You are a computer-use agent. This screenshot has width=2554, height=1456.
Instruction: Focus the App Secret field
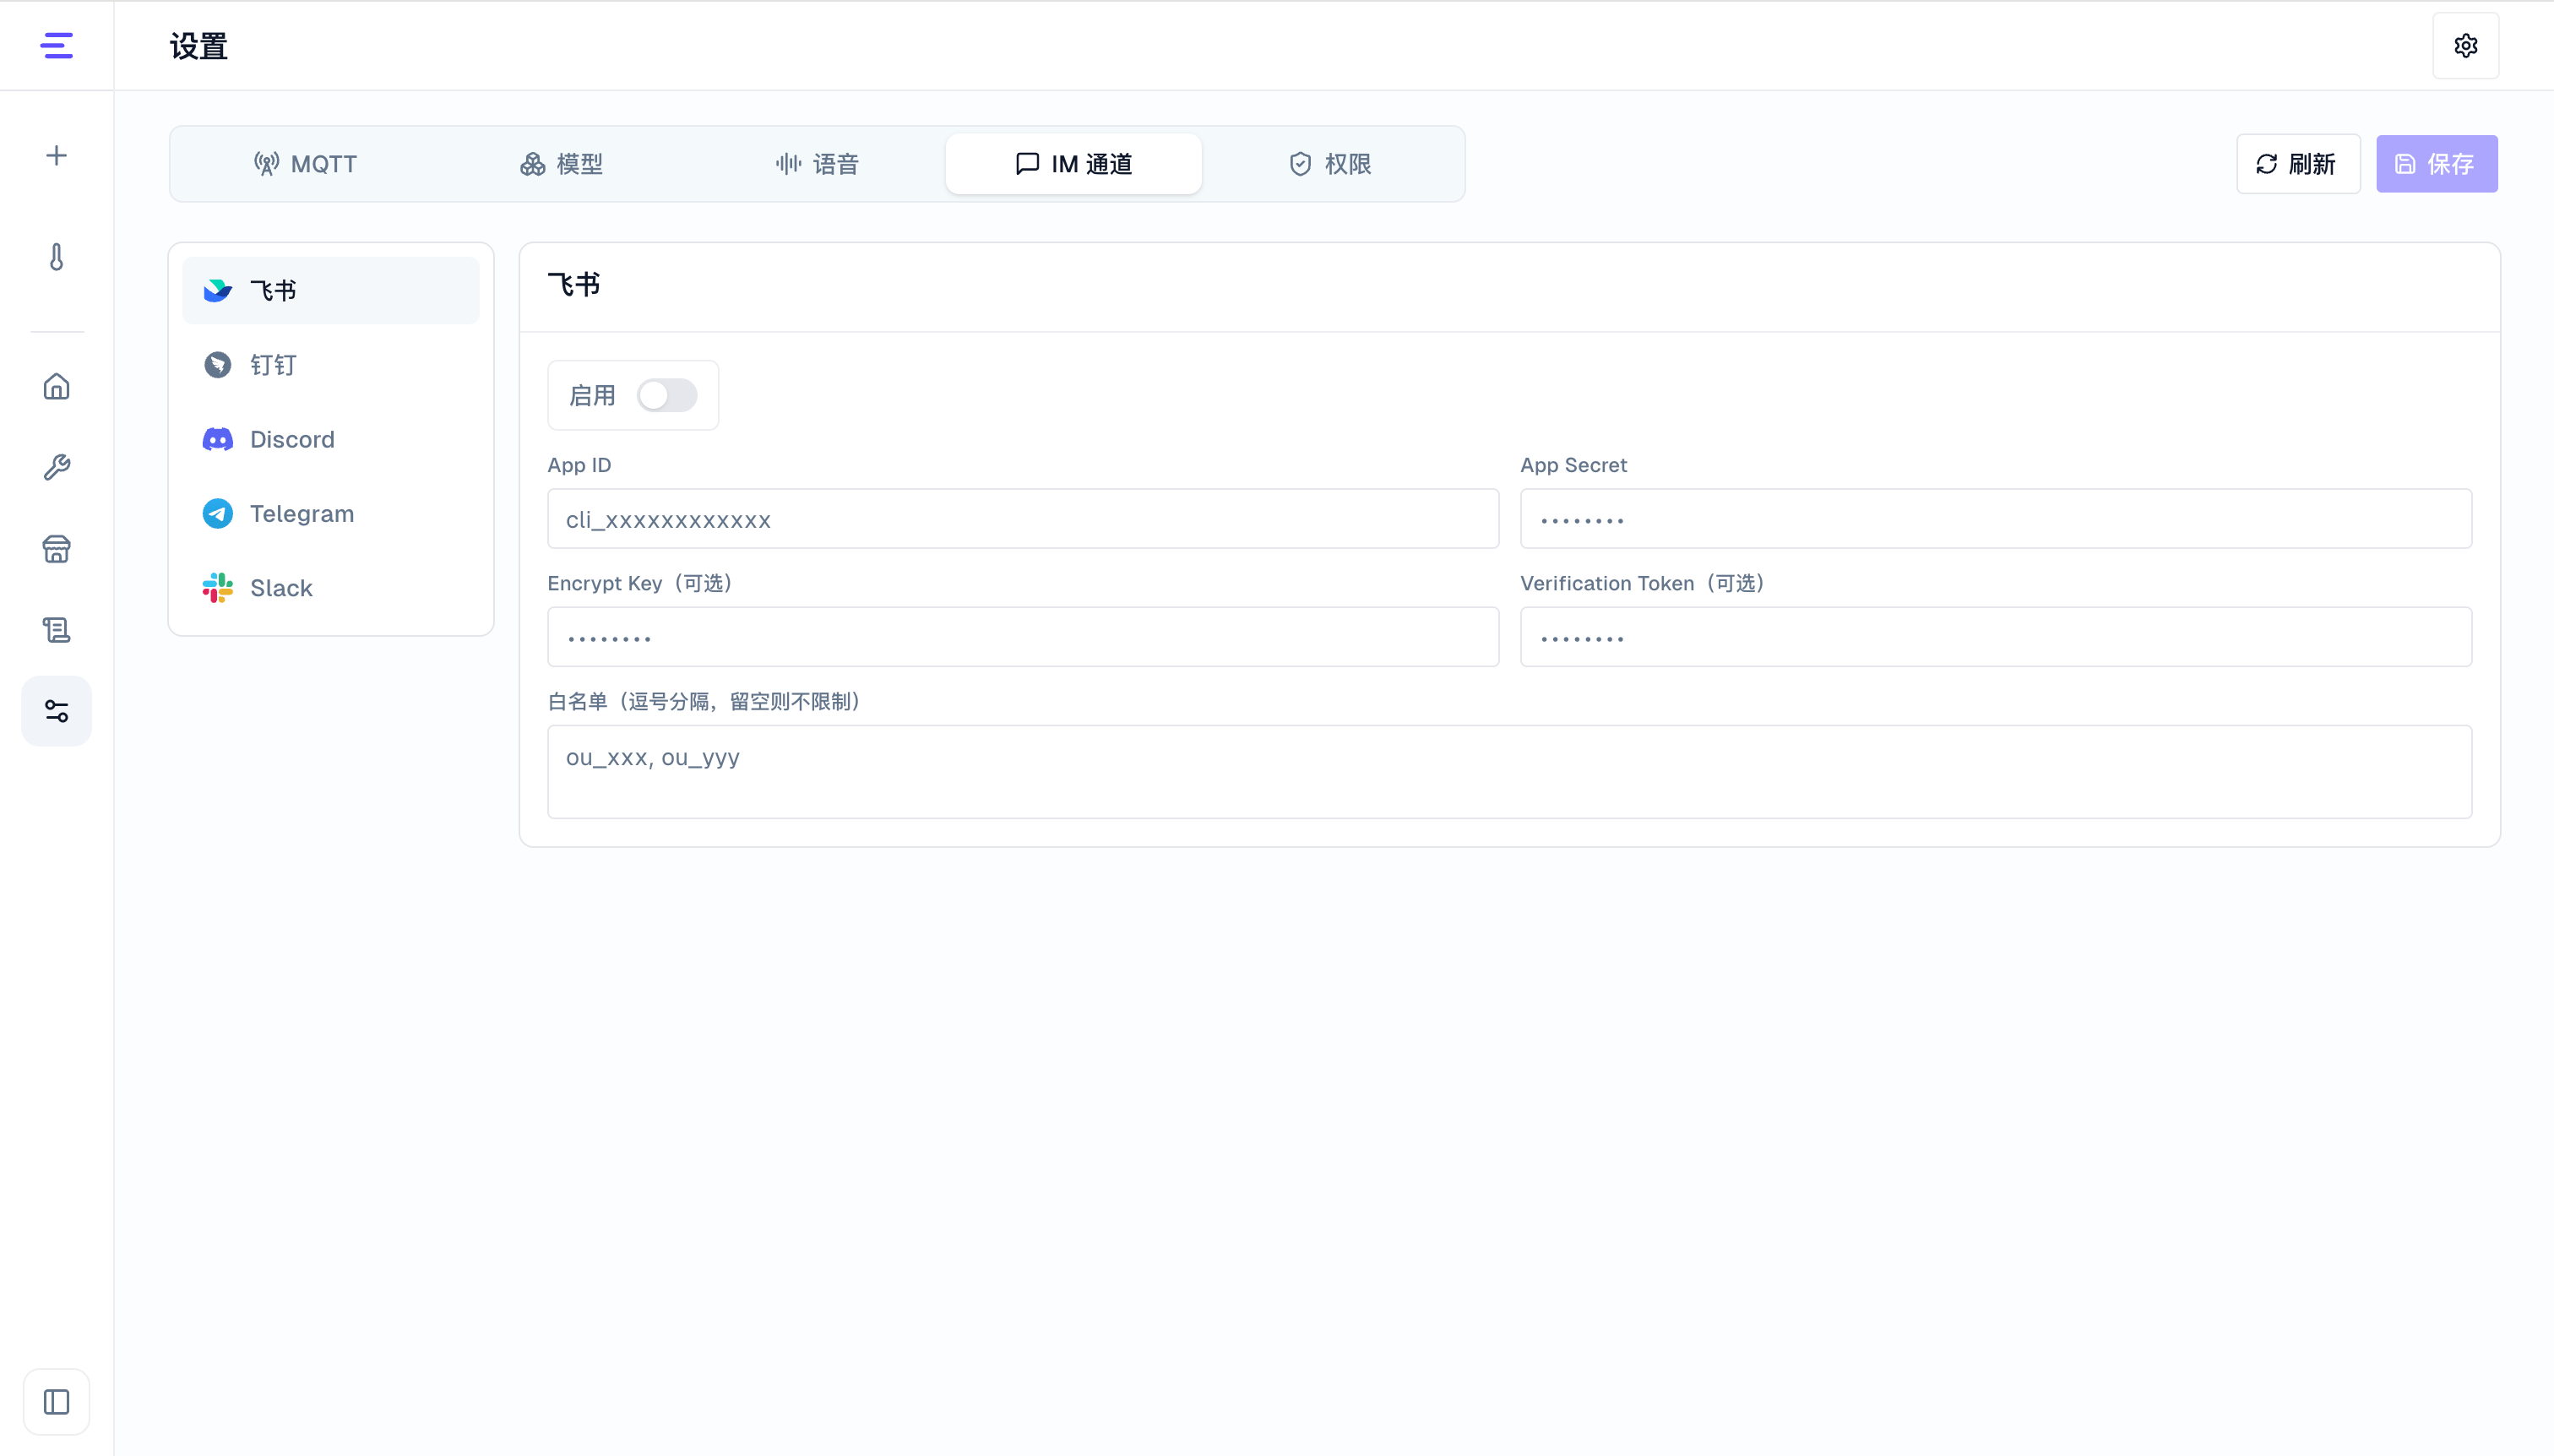coord(1996,519)
